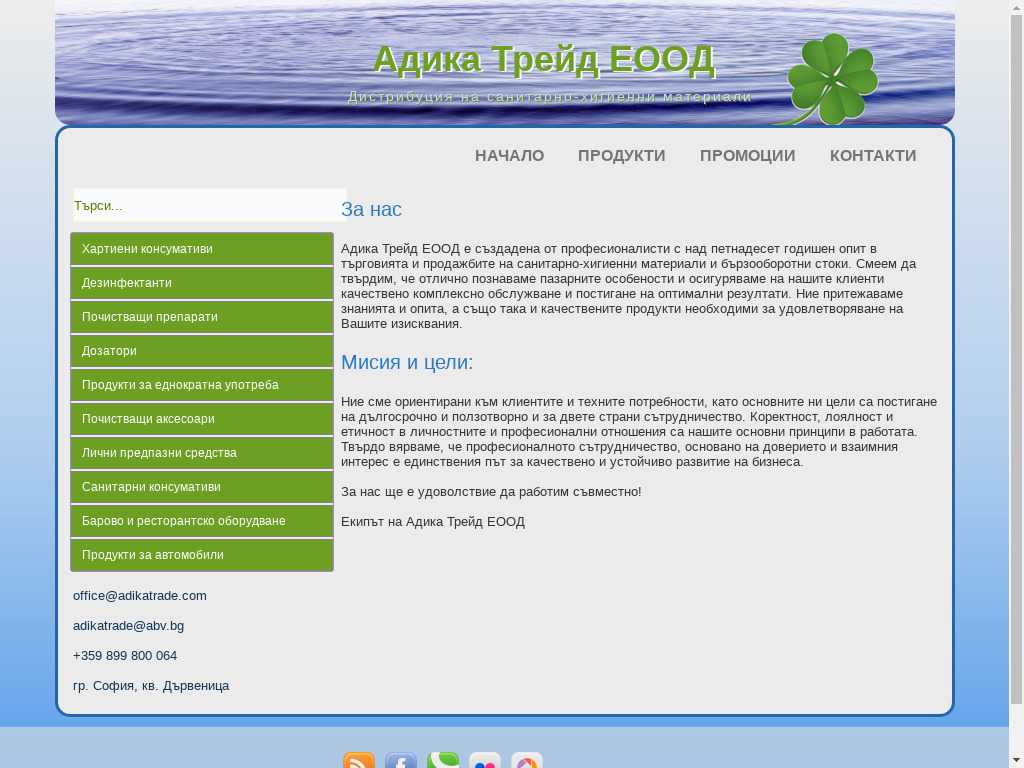This screenshot has width=1024, height=768.
Task: Open Продукти за еднократна употреба category
Action: (x=202, y=385)
